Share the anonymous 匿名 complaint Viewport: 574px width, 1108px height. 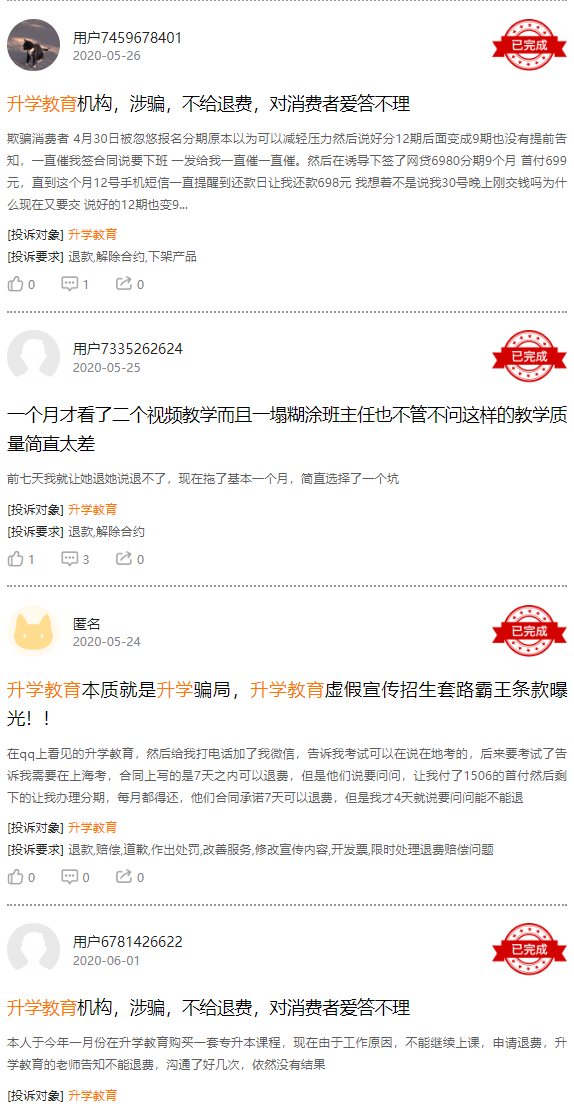coord(130,877)
